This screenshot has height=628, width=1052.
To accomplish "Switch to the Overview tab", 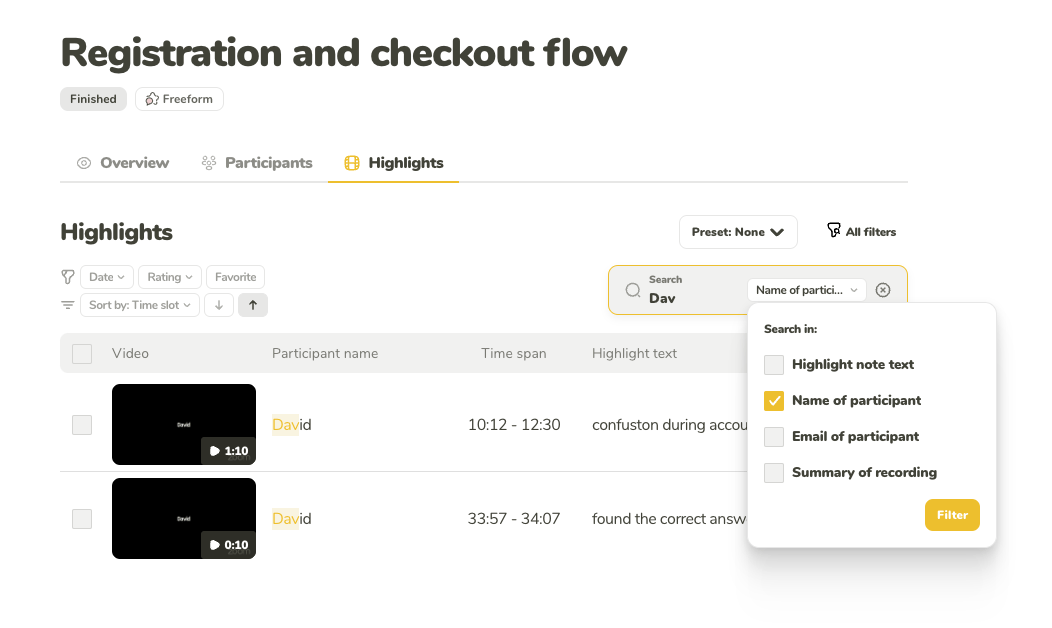I will [123, 163].
